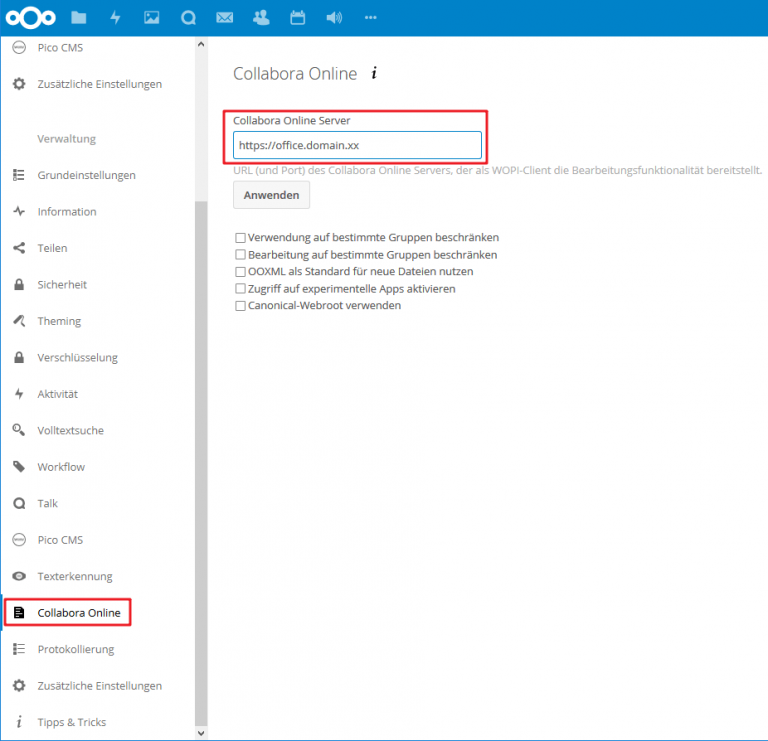This screenshot has height=741, width=768.
Task: Check 'OOXML als Standard für neue Dateien nutzen'
Action: [x=240, y=272]
